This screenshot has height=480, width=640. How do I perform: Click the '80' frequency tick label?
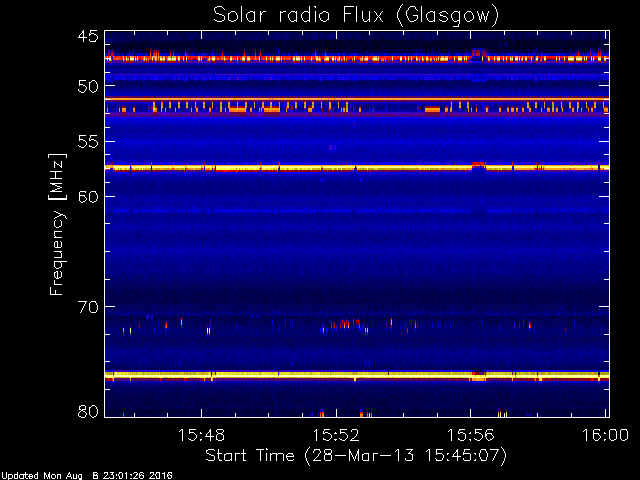88,411
